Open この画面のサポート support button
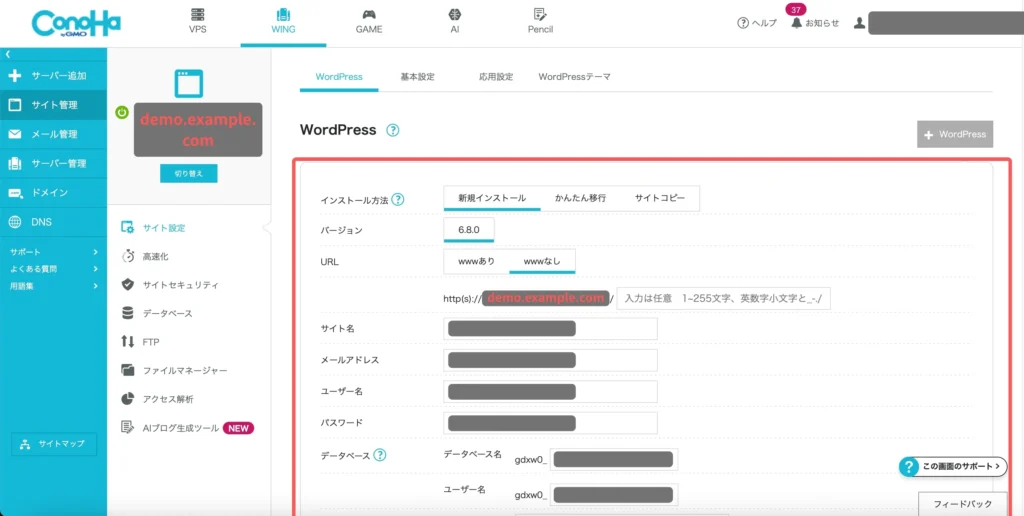 (x=953, y=466)
